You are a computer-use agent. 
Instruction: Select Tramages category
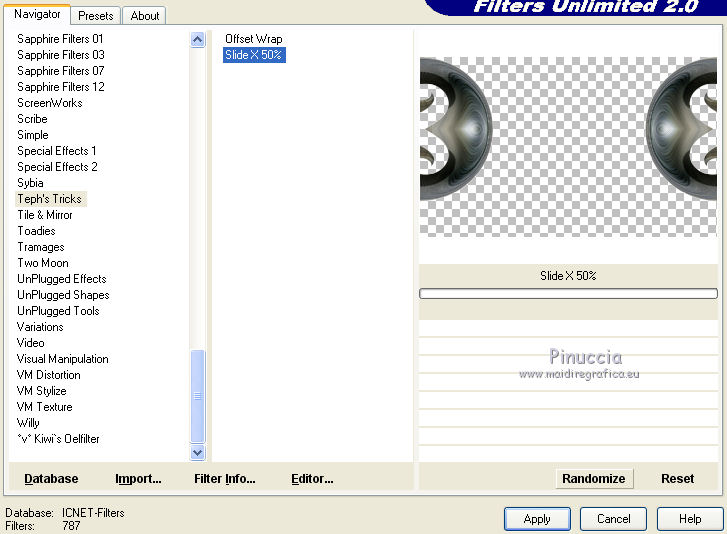click(41, 247)
